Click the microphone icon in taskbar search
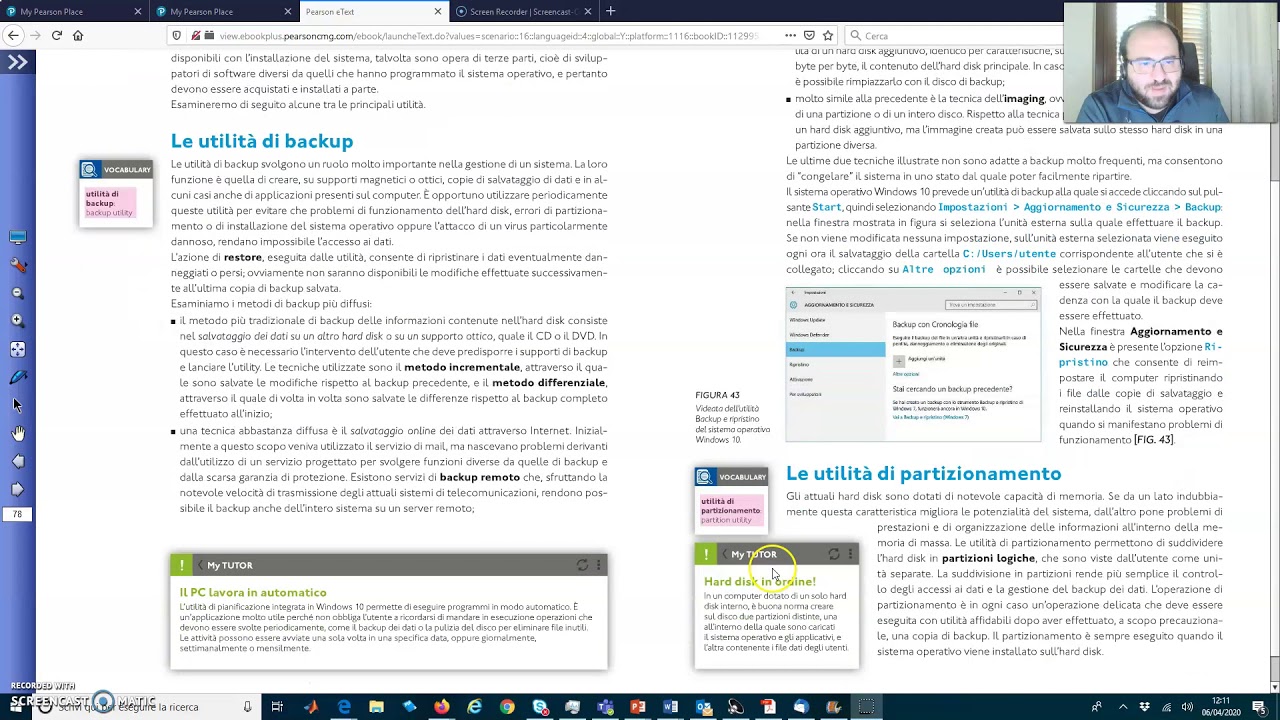Image resolution: width=1280 pixels, height=720 pixels. 247,707
